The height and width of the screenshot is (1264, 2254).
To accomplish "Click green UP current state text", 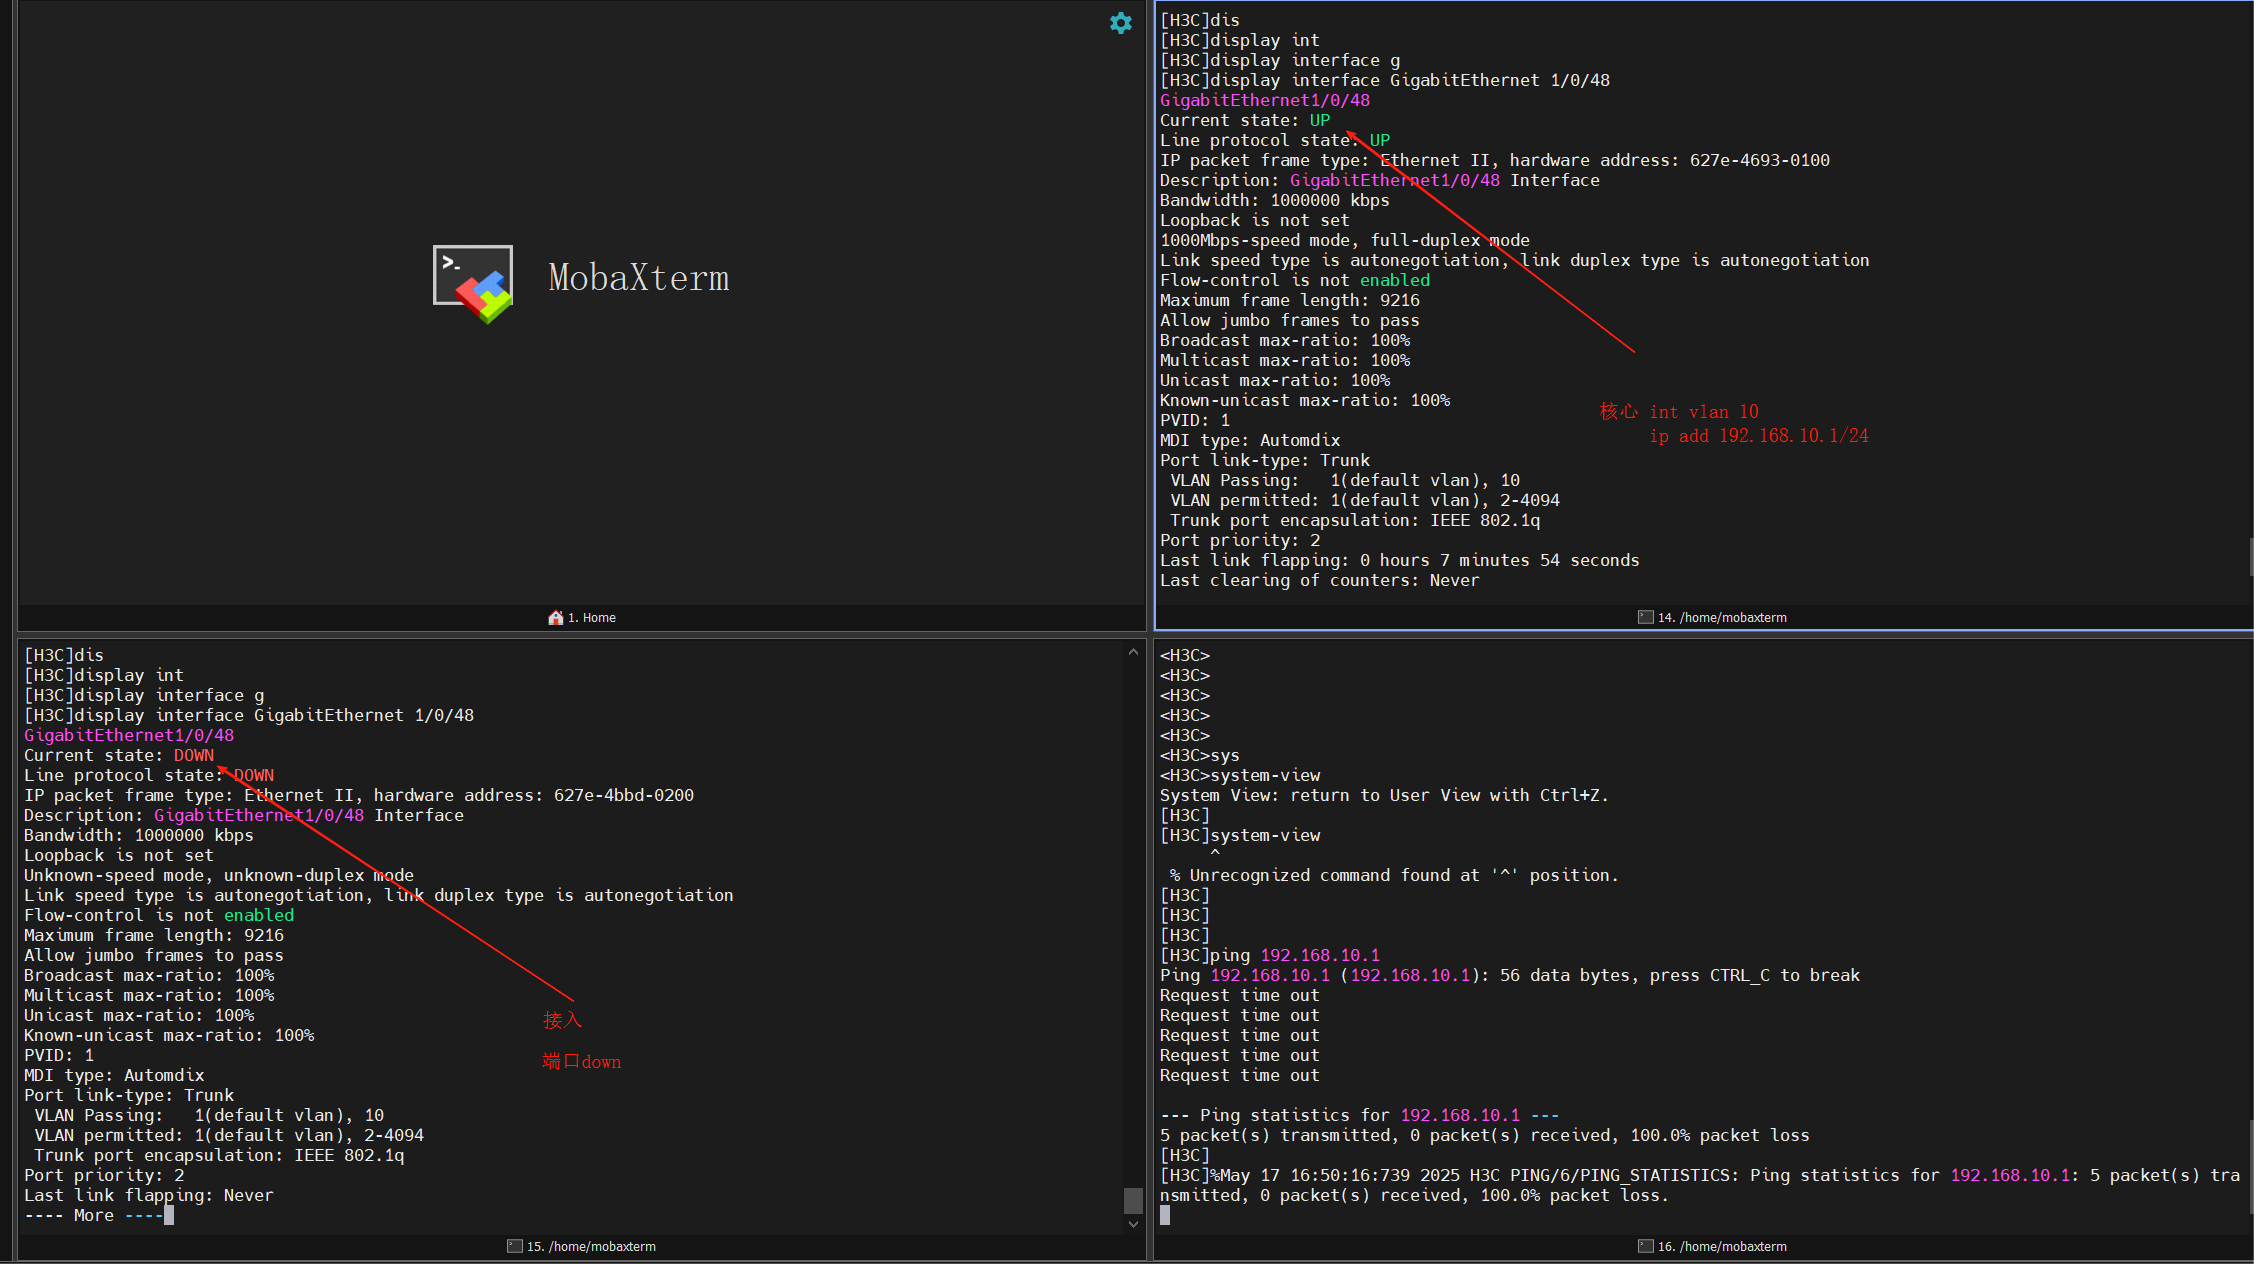I will [x=1319, y=120].
